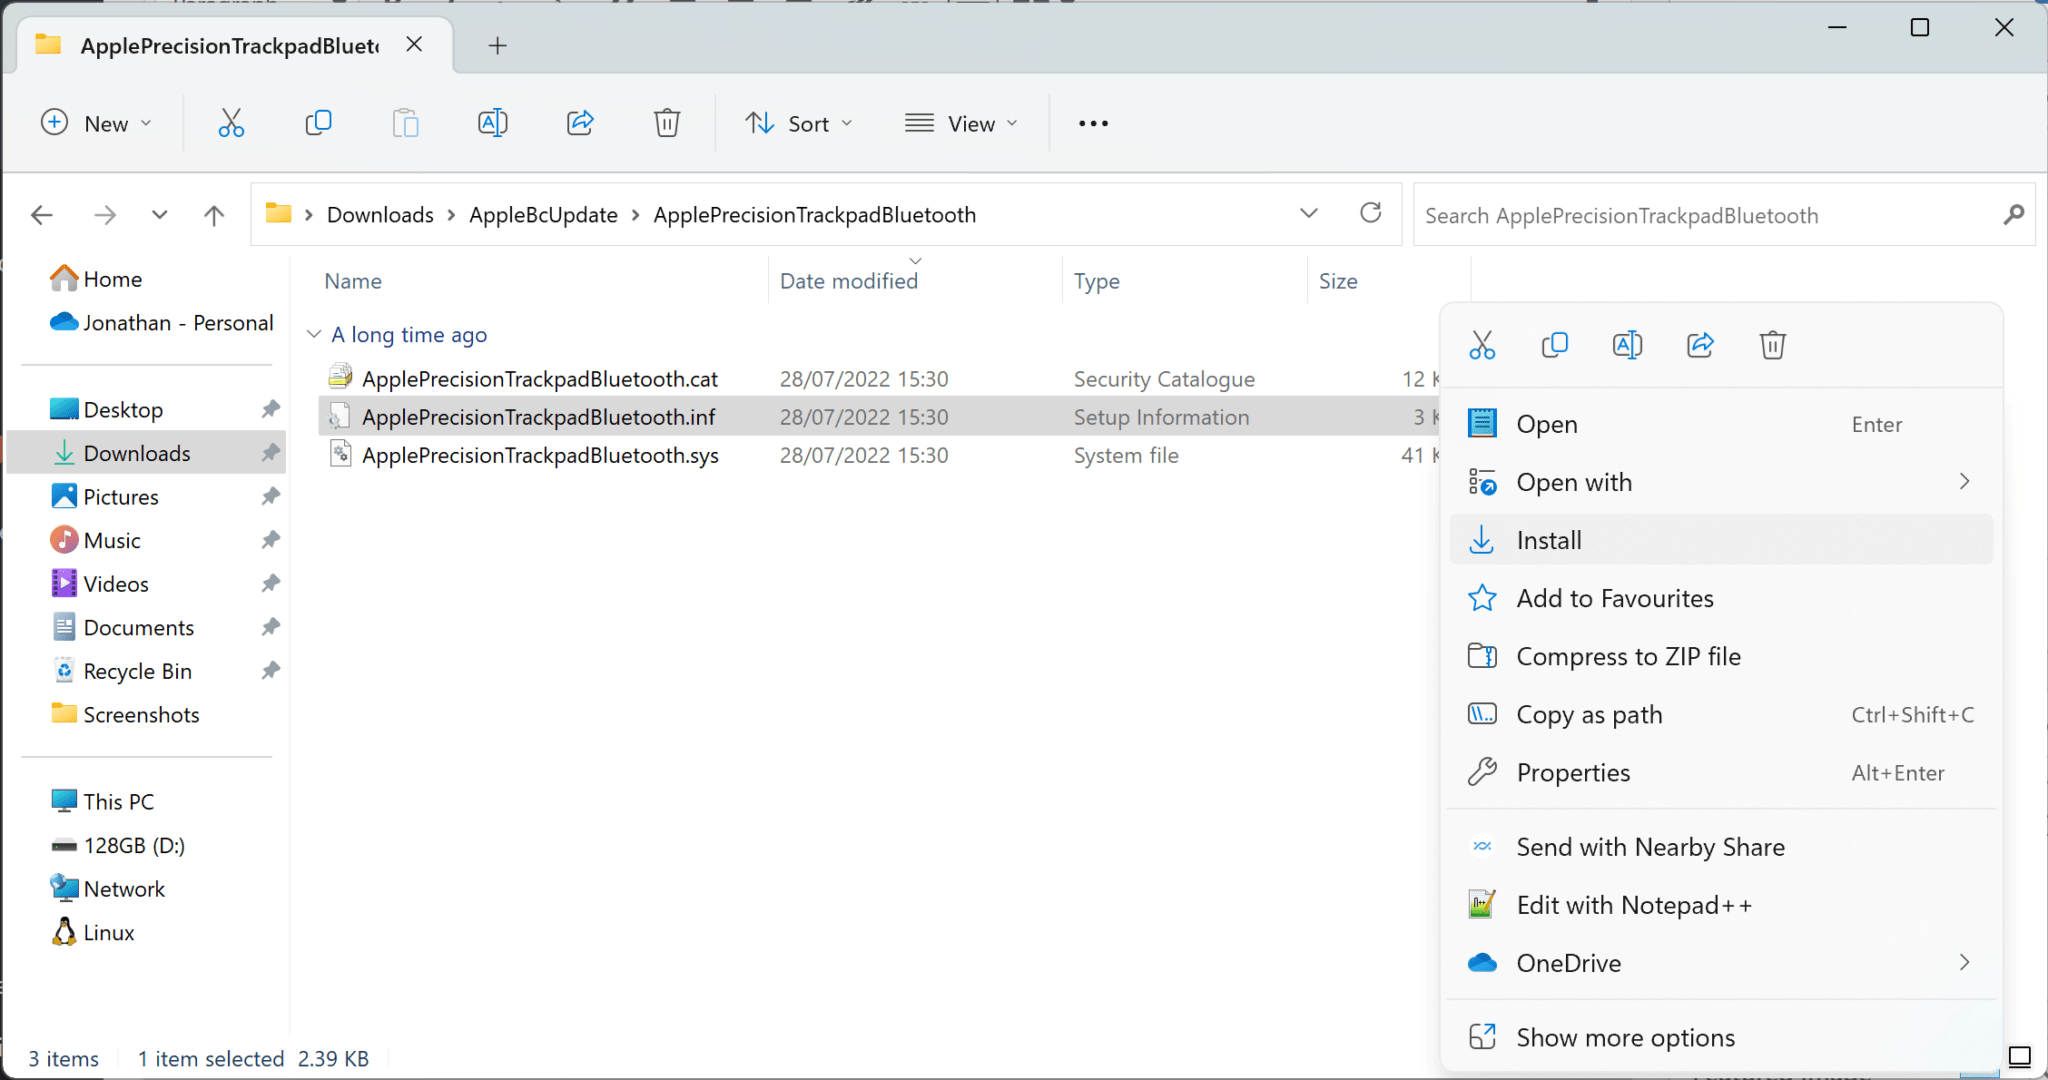Viewport: 2048px width, 1080px height.
Task: Select the Rename icon in the toolbar
Action: pyautogui.click(x=492, y=123)
